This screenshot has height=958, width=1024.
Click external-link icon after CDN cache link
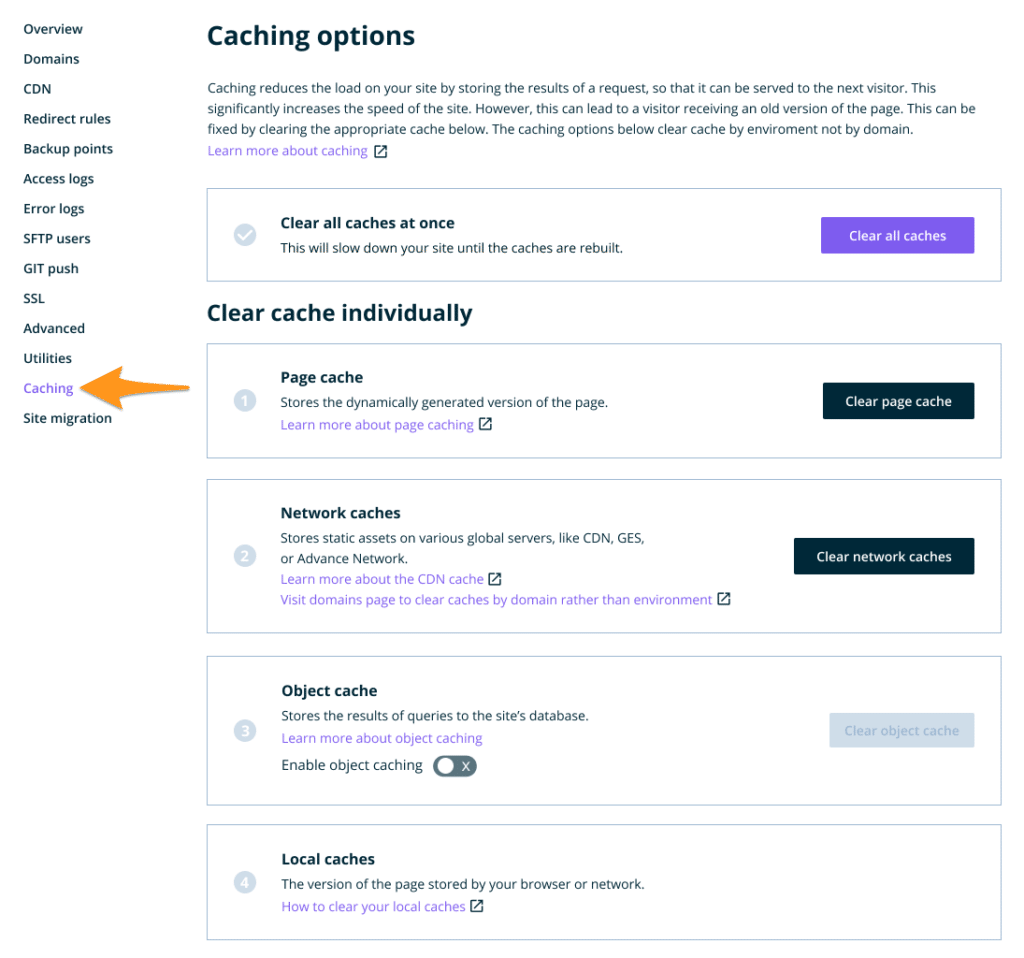(x=495, y=579)
